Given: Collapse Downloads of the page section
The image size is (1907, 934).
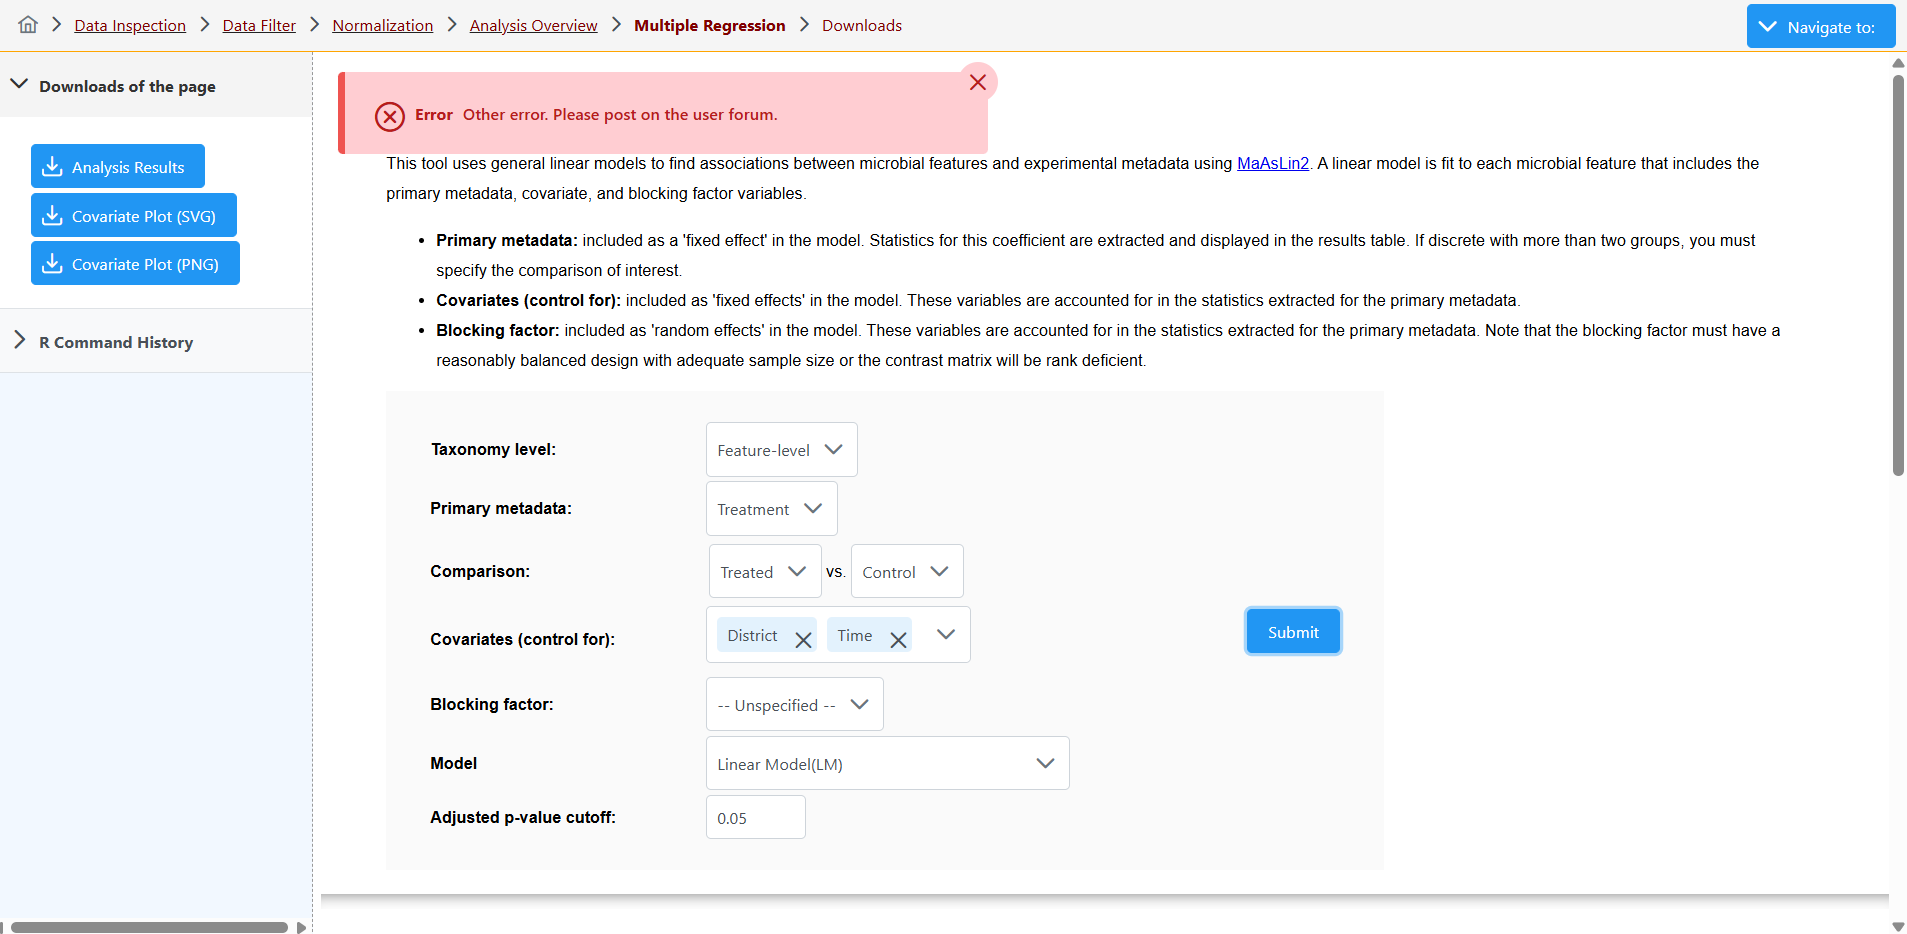Looking at the screenshot, I should 20,86.
